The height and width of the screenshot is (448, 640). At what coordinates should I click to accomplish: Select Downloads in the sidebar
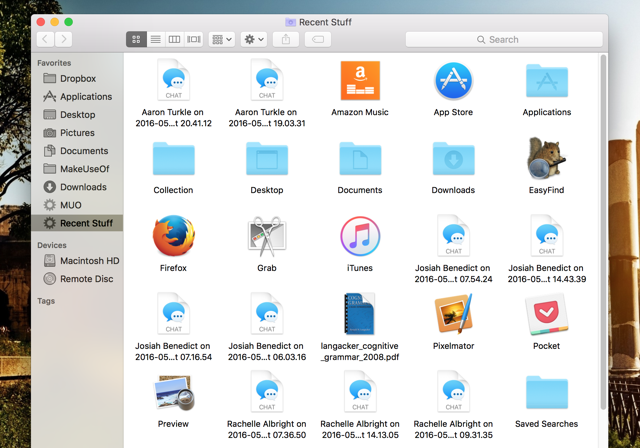click(x=83, y=187)
